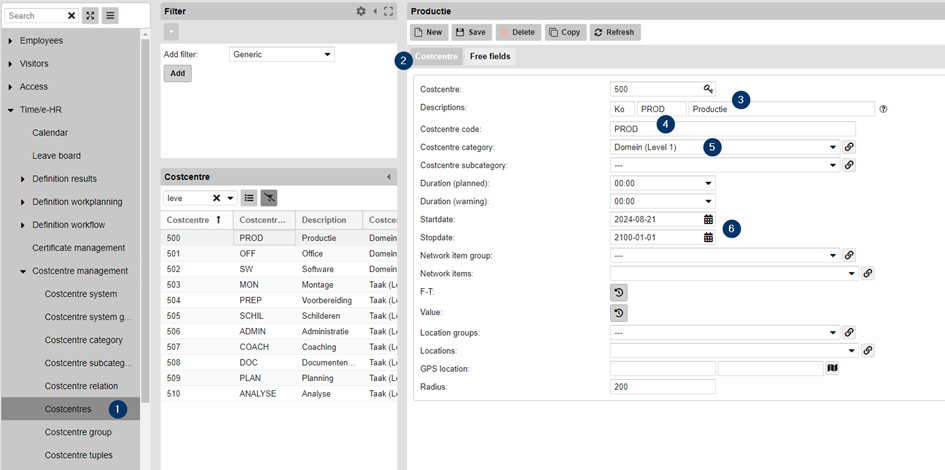945x470 pixels.
Task: Open the Startdate calendar picker
Action: tap(708, 219)
